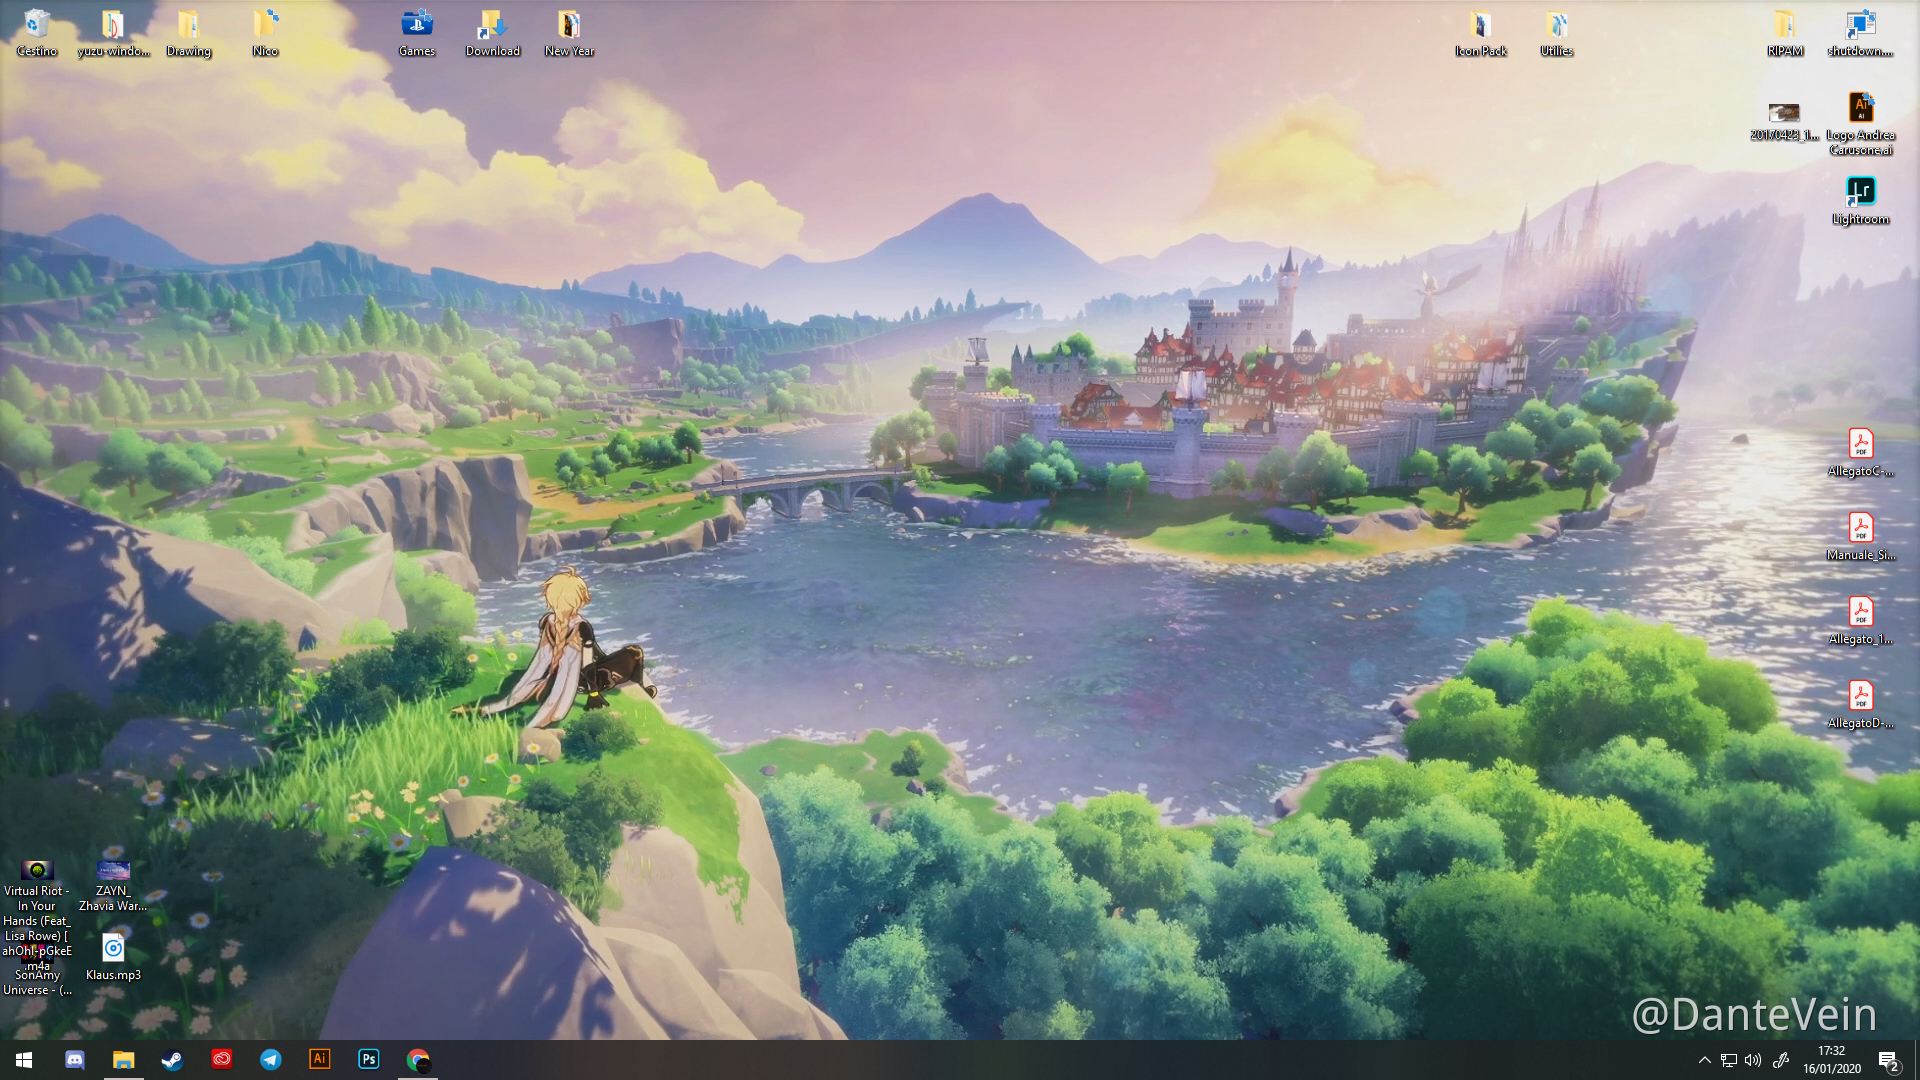The height and width of the screenshot is (1080, 1920).
Task: Open Adobe Creative Cloud taskbar icon
Action: click(x=221, y=1060)
